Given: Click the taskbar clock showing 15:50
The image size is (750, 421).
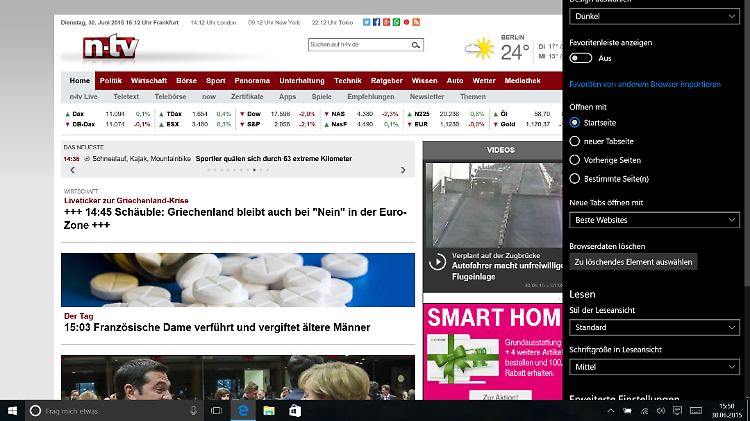Looking at the screenshot, I should click(x=726, y=410).
